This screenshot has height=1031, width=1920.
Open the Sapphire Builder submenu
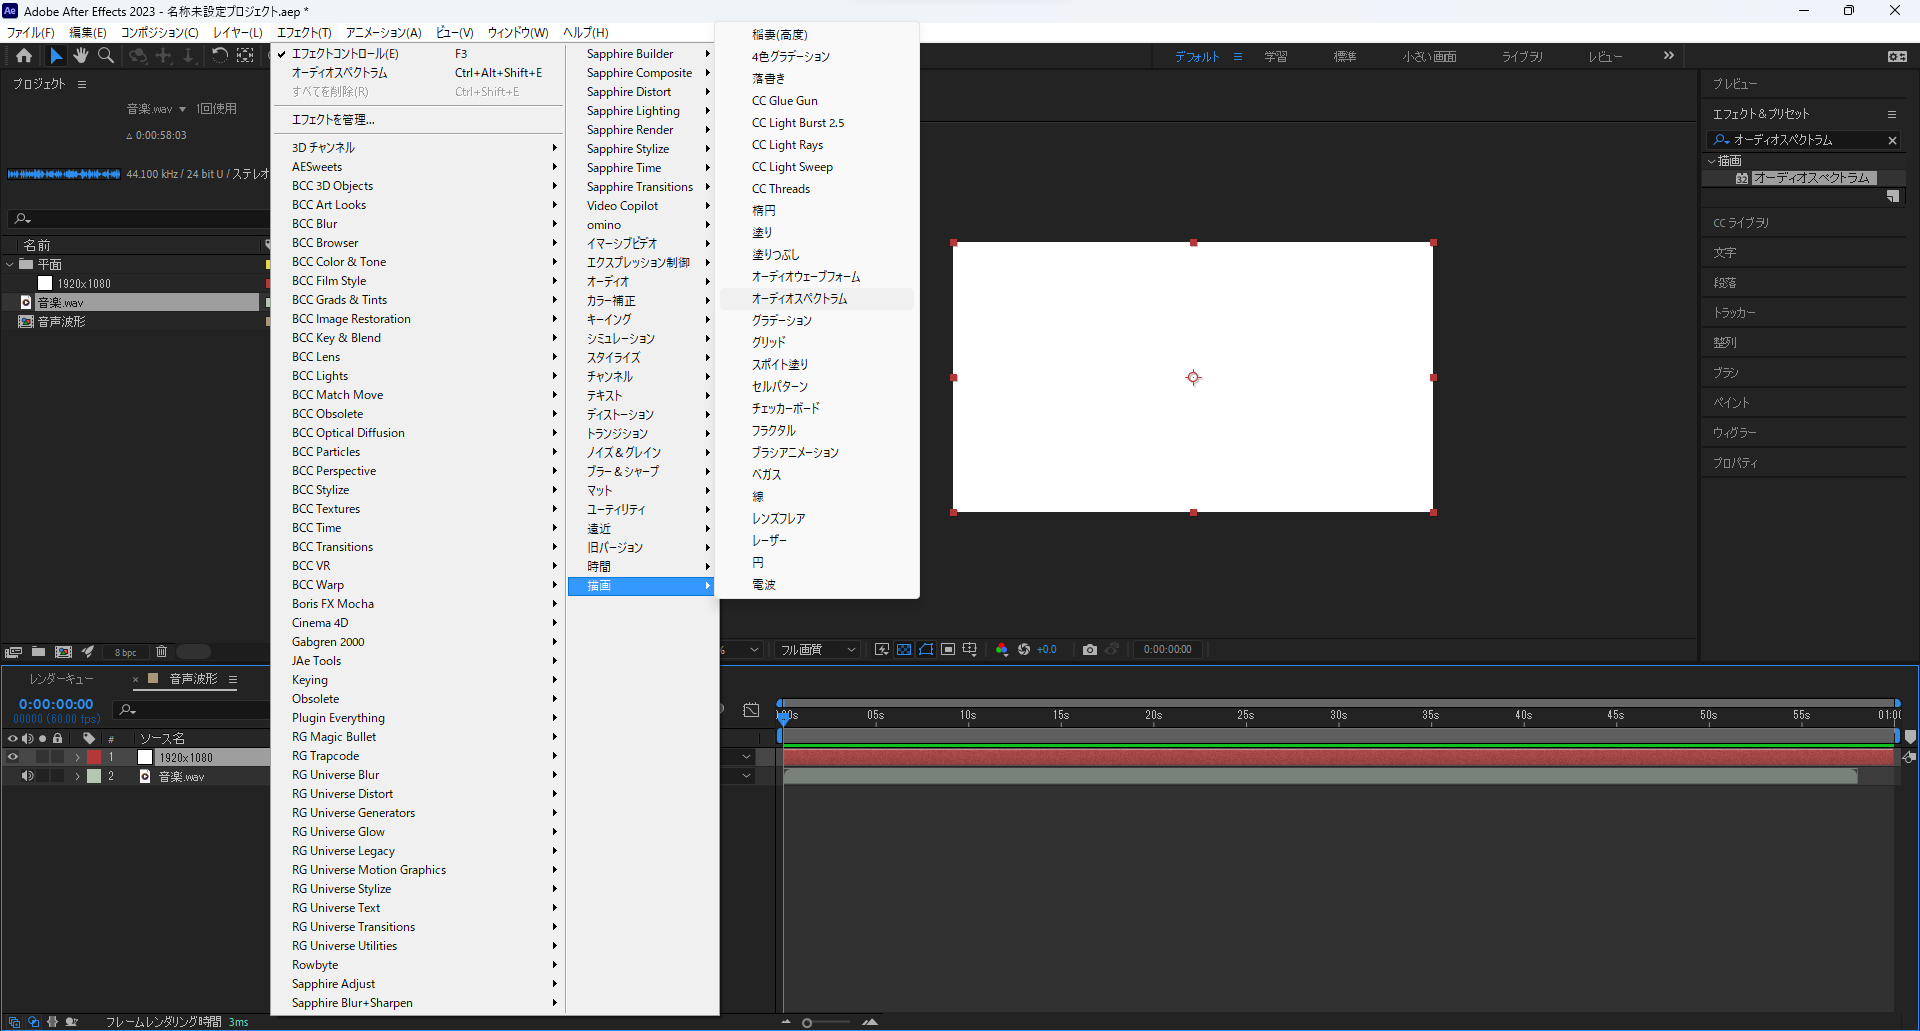(640, 54)
